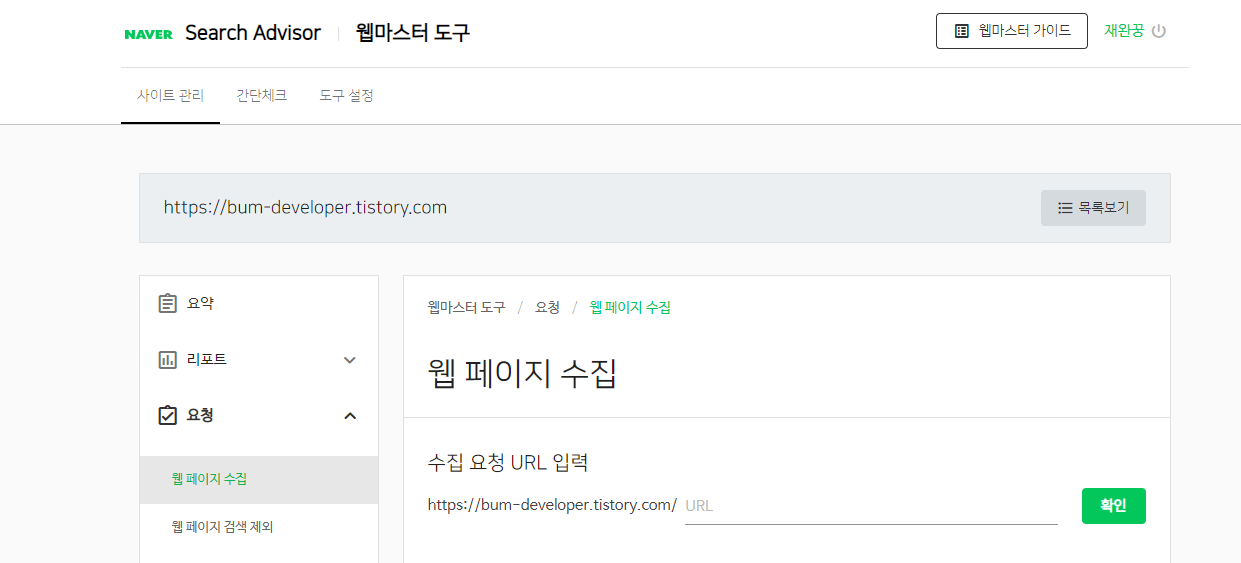
Task: Click the 요청 sidebar menu
Action: point(259,415)
